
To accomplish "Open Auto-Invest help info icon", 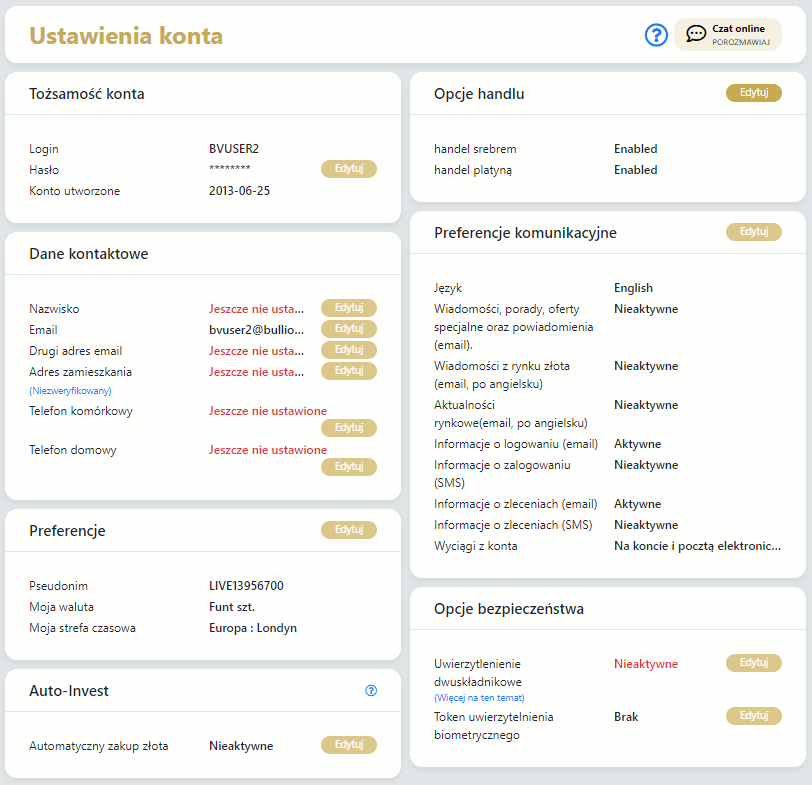I will [x=371, y=690].
